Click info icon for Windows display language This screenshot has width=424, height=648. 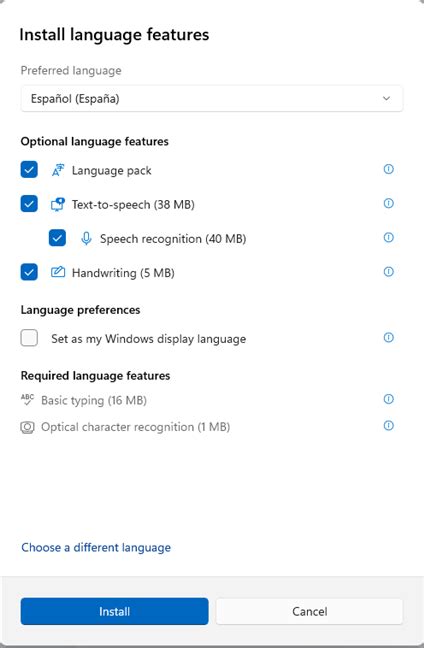(x=388, y=338)
